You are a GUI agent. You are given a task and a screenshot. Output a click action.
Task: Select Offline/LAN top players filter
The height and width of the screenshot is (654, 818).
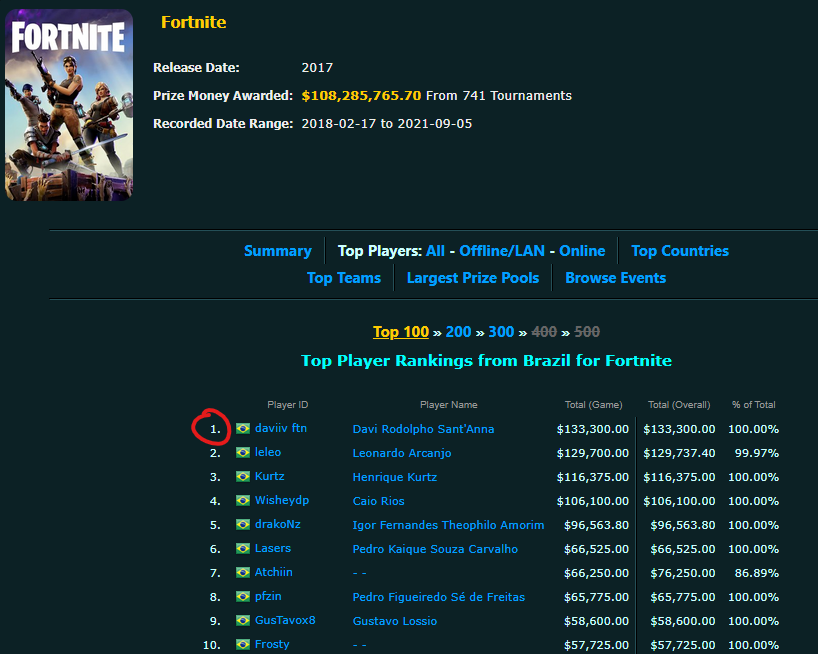pos(502,251)
